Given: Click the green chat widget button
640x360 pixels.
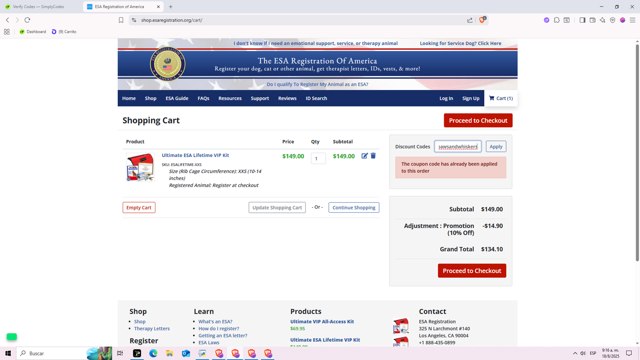Looking at the screenshot, I should click(12, 337).
